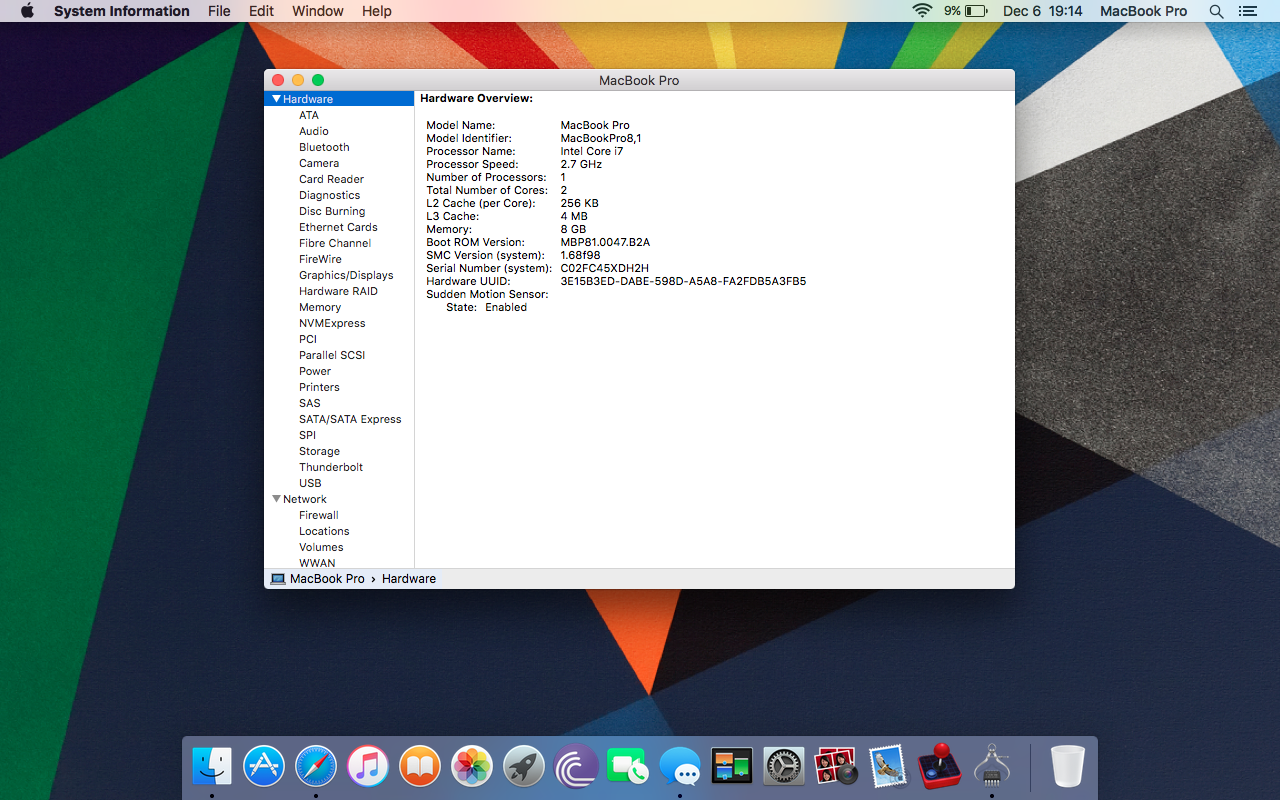1280x800 pixels.
Task: Select Card Reader in the sidebar
Action: click(331, 179)
